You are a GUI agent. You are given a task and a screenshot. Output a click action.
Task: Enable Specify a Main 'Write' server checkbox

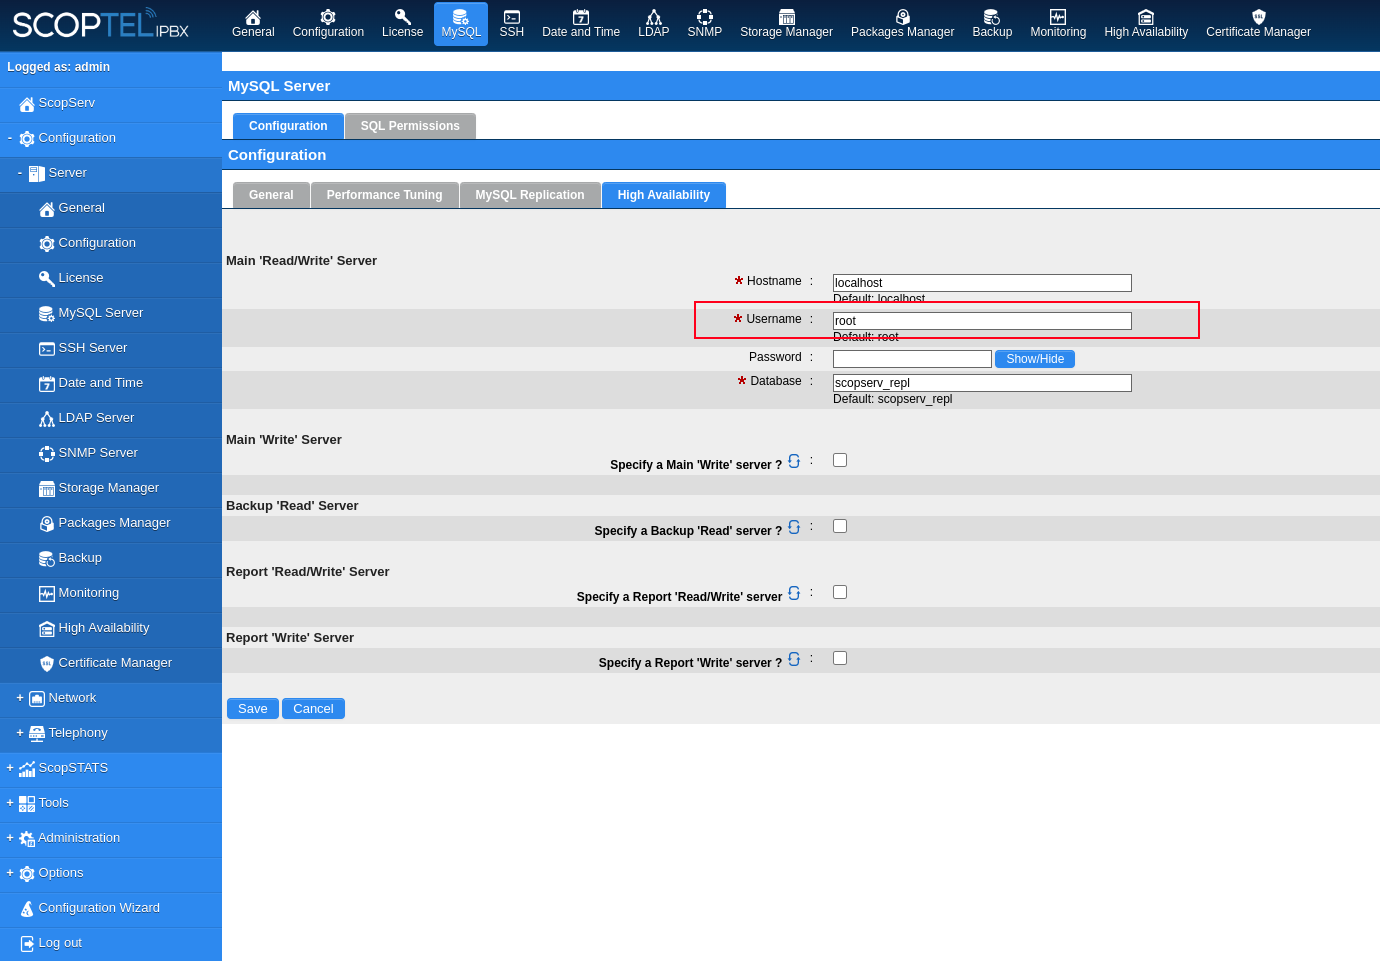pos(840,460)
